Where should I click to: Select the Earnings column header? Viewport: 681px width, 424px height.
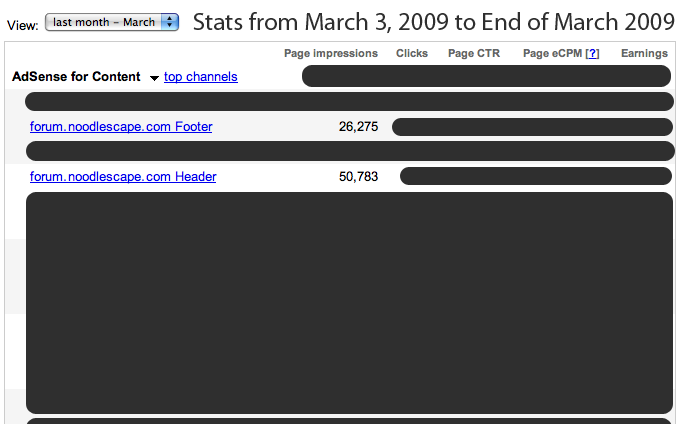(644, 53)
